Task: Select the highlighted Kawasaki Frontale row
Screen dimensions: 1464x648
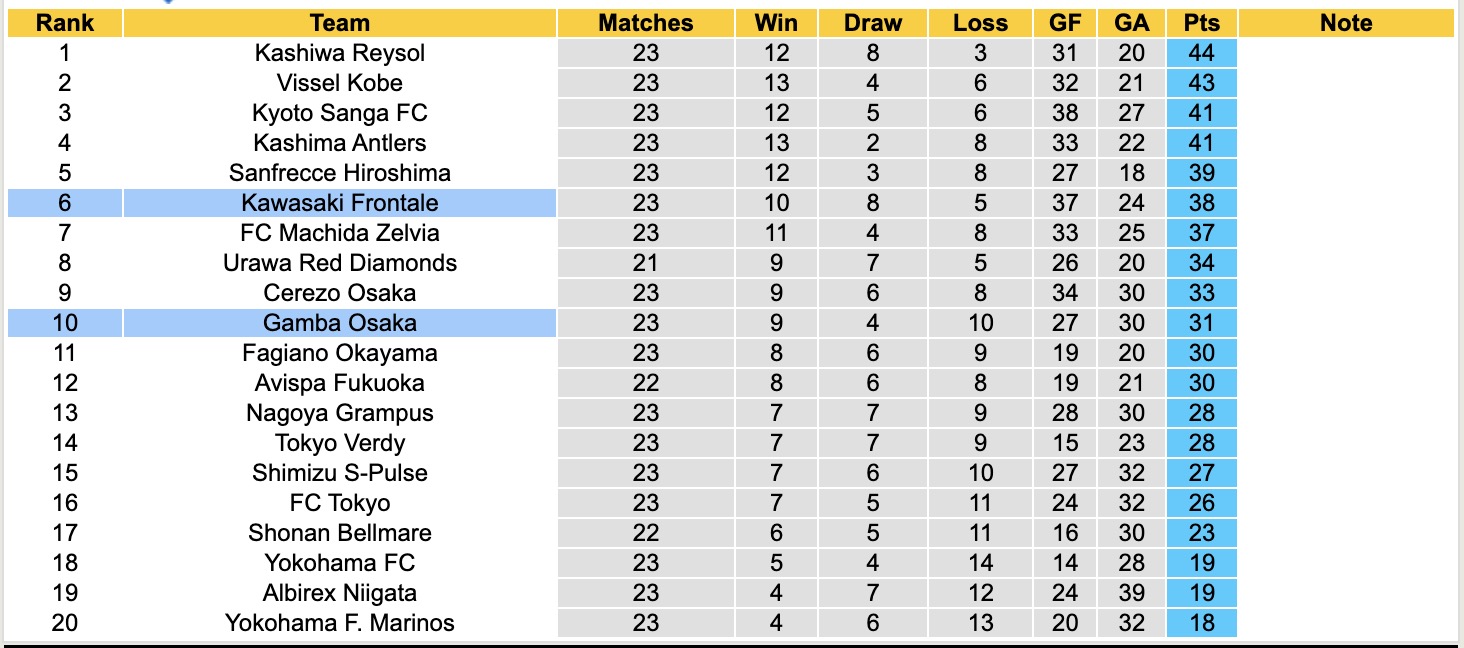Action: 340,203
